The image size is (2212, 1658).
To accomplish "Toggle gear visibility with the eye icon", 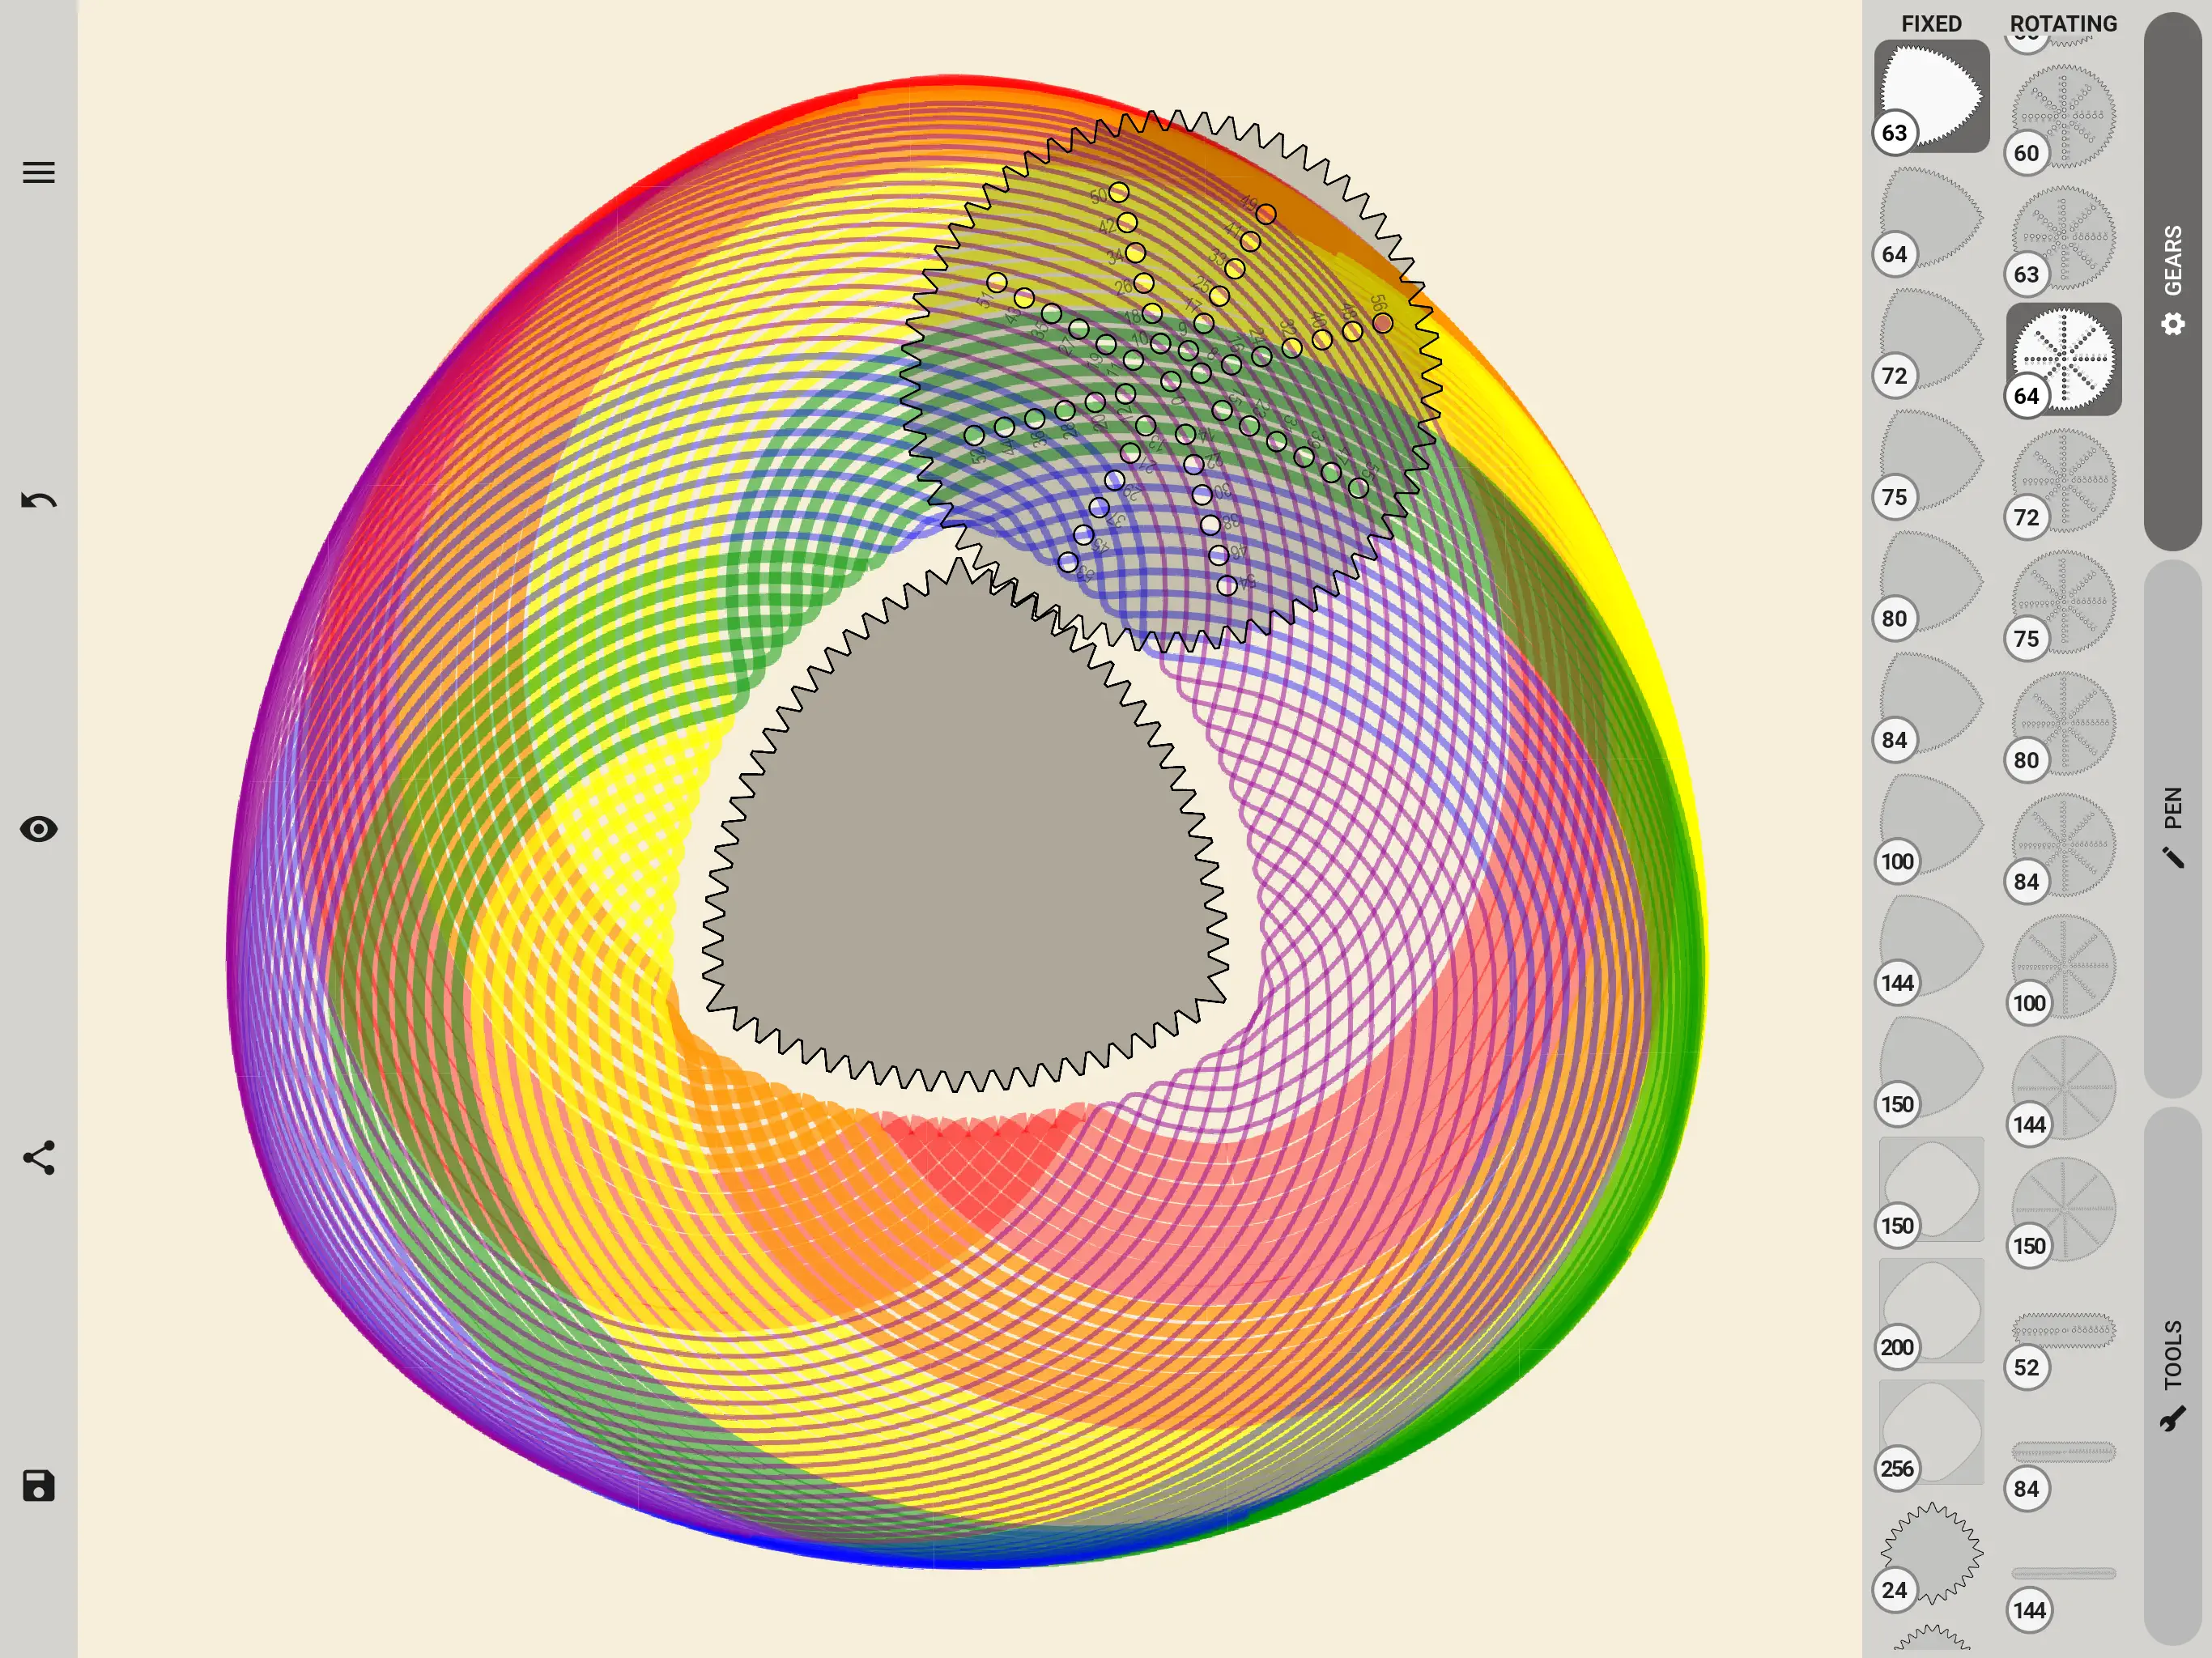I will pyautogui.click(x=39, y=829).
